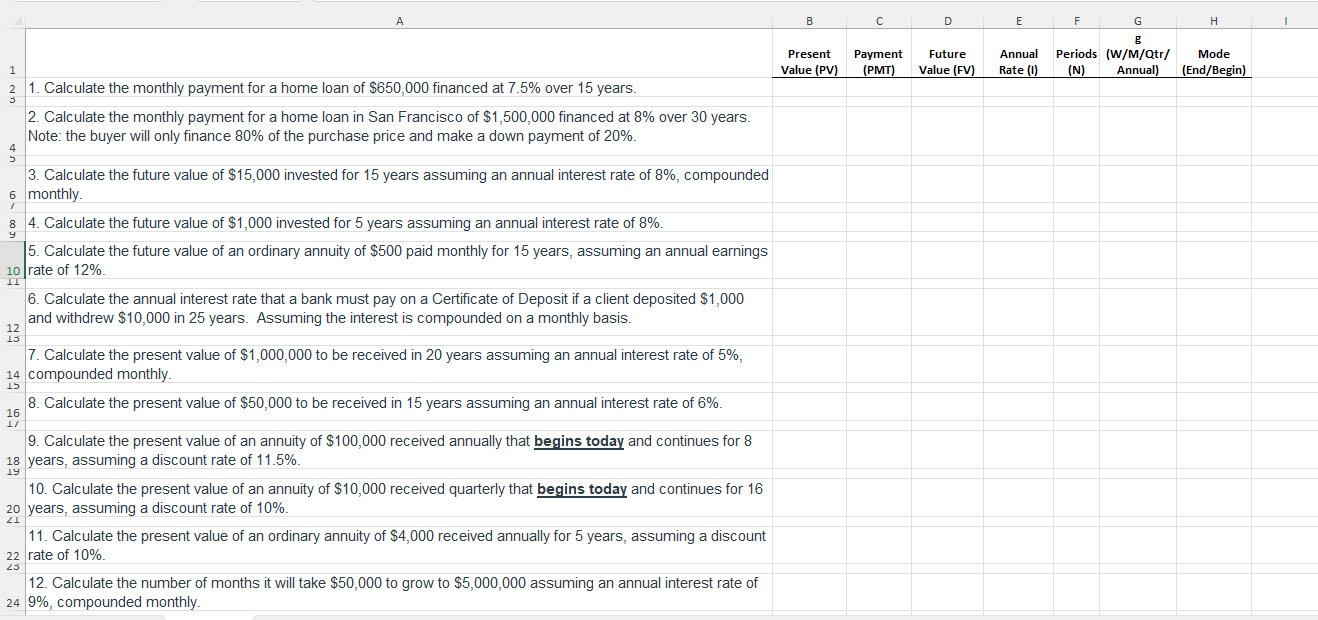Image resolution: width=1318 pixels, height=620 pixels.
Task: Select the San Francisco home loan question cell
Action: point(399,126)
